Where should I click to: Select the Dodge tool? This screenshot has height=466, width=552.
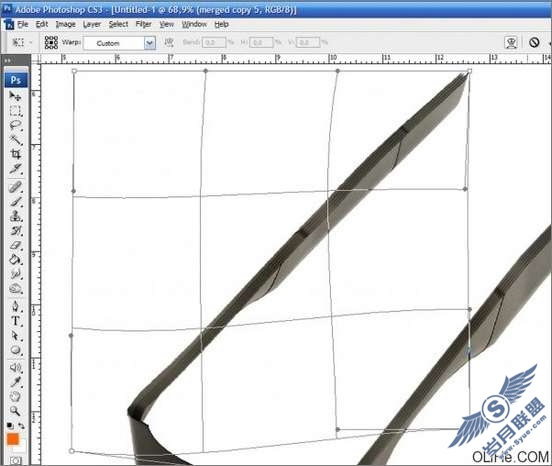tap(15, 289)
